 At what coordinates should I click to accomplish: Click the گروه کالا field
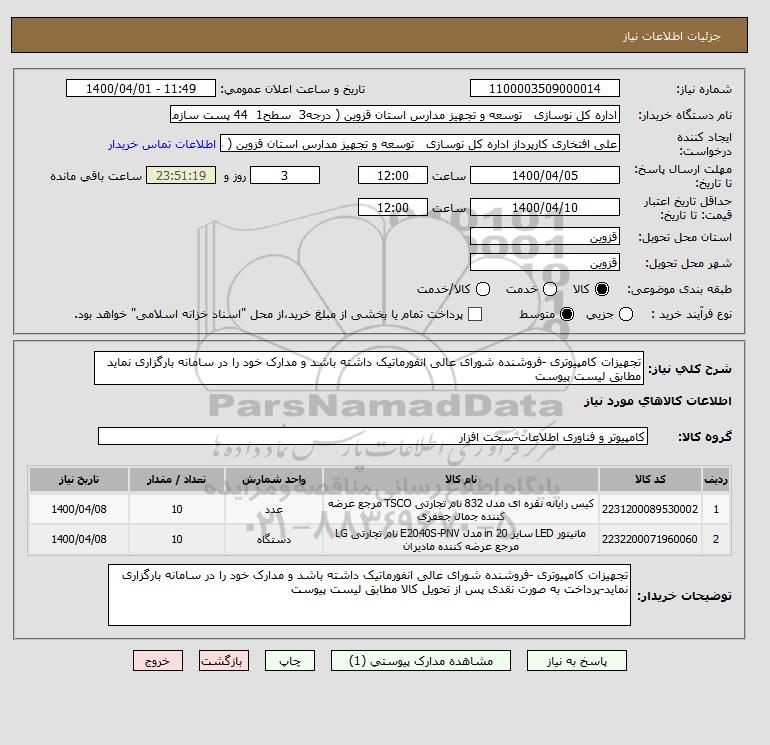pyautogui.click(x=373, y=436)
